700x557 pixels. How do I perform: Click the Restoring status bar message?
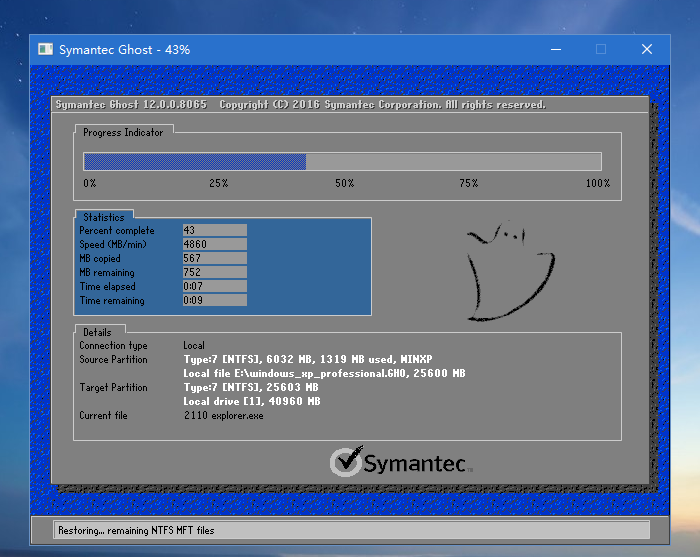tap(136, 530)
